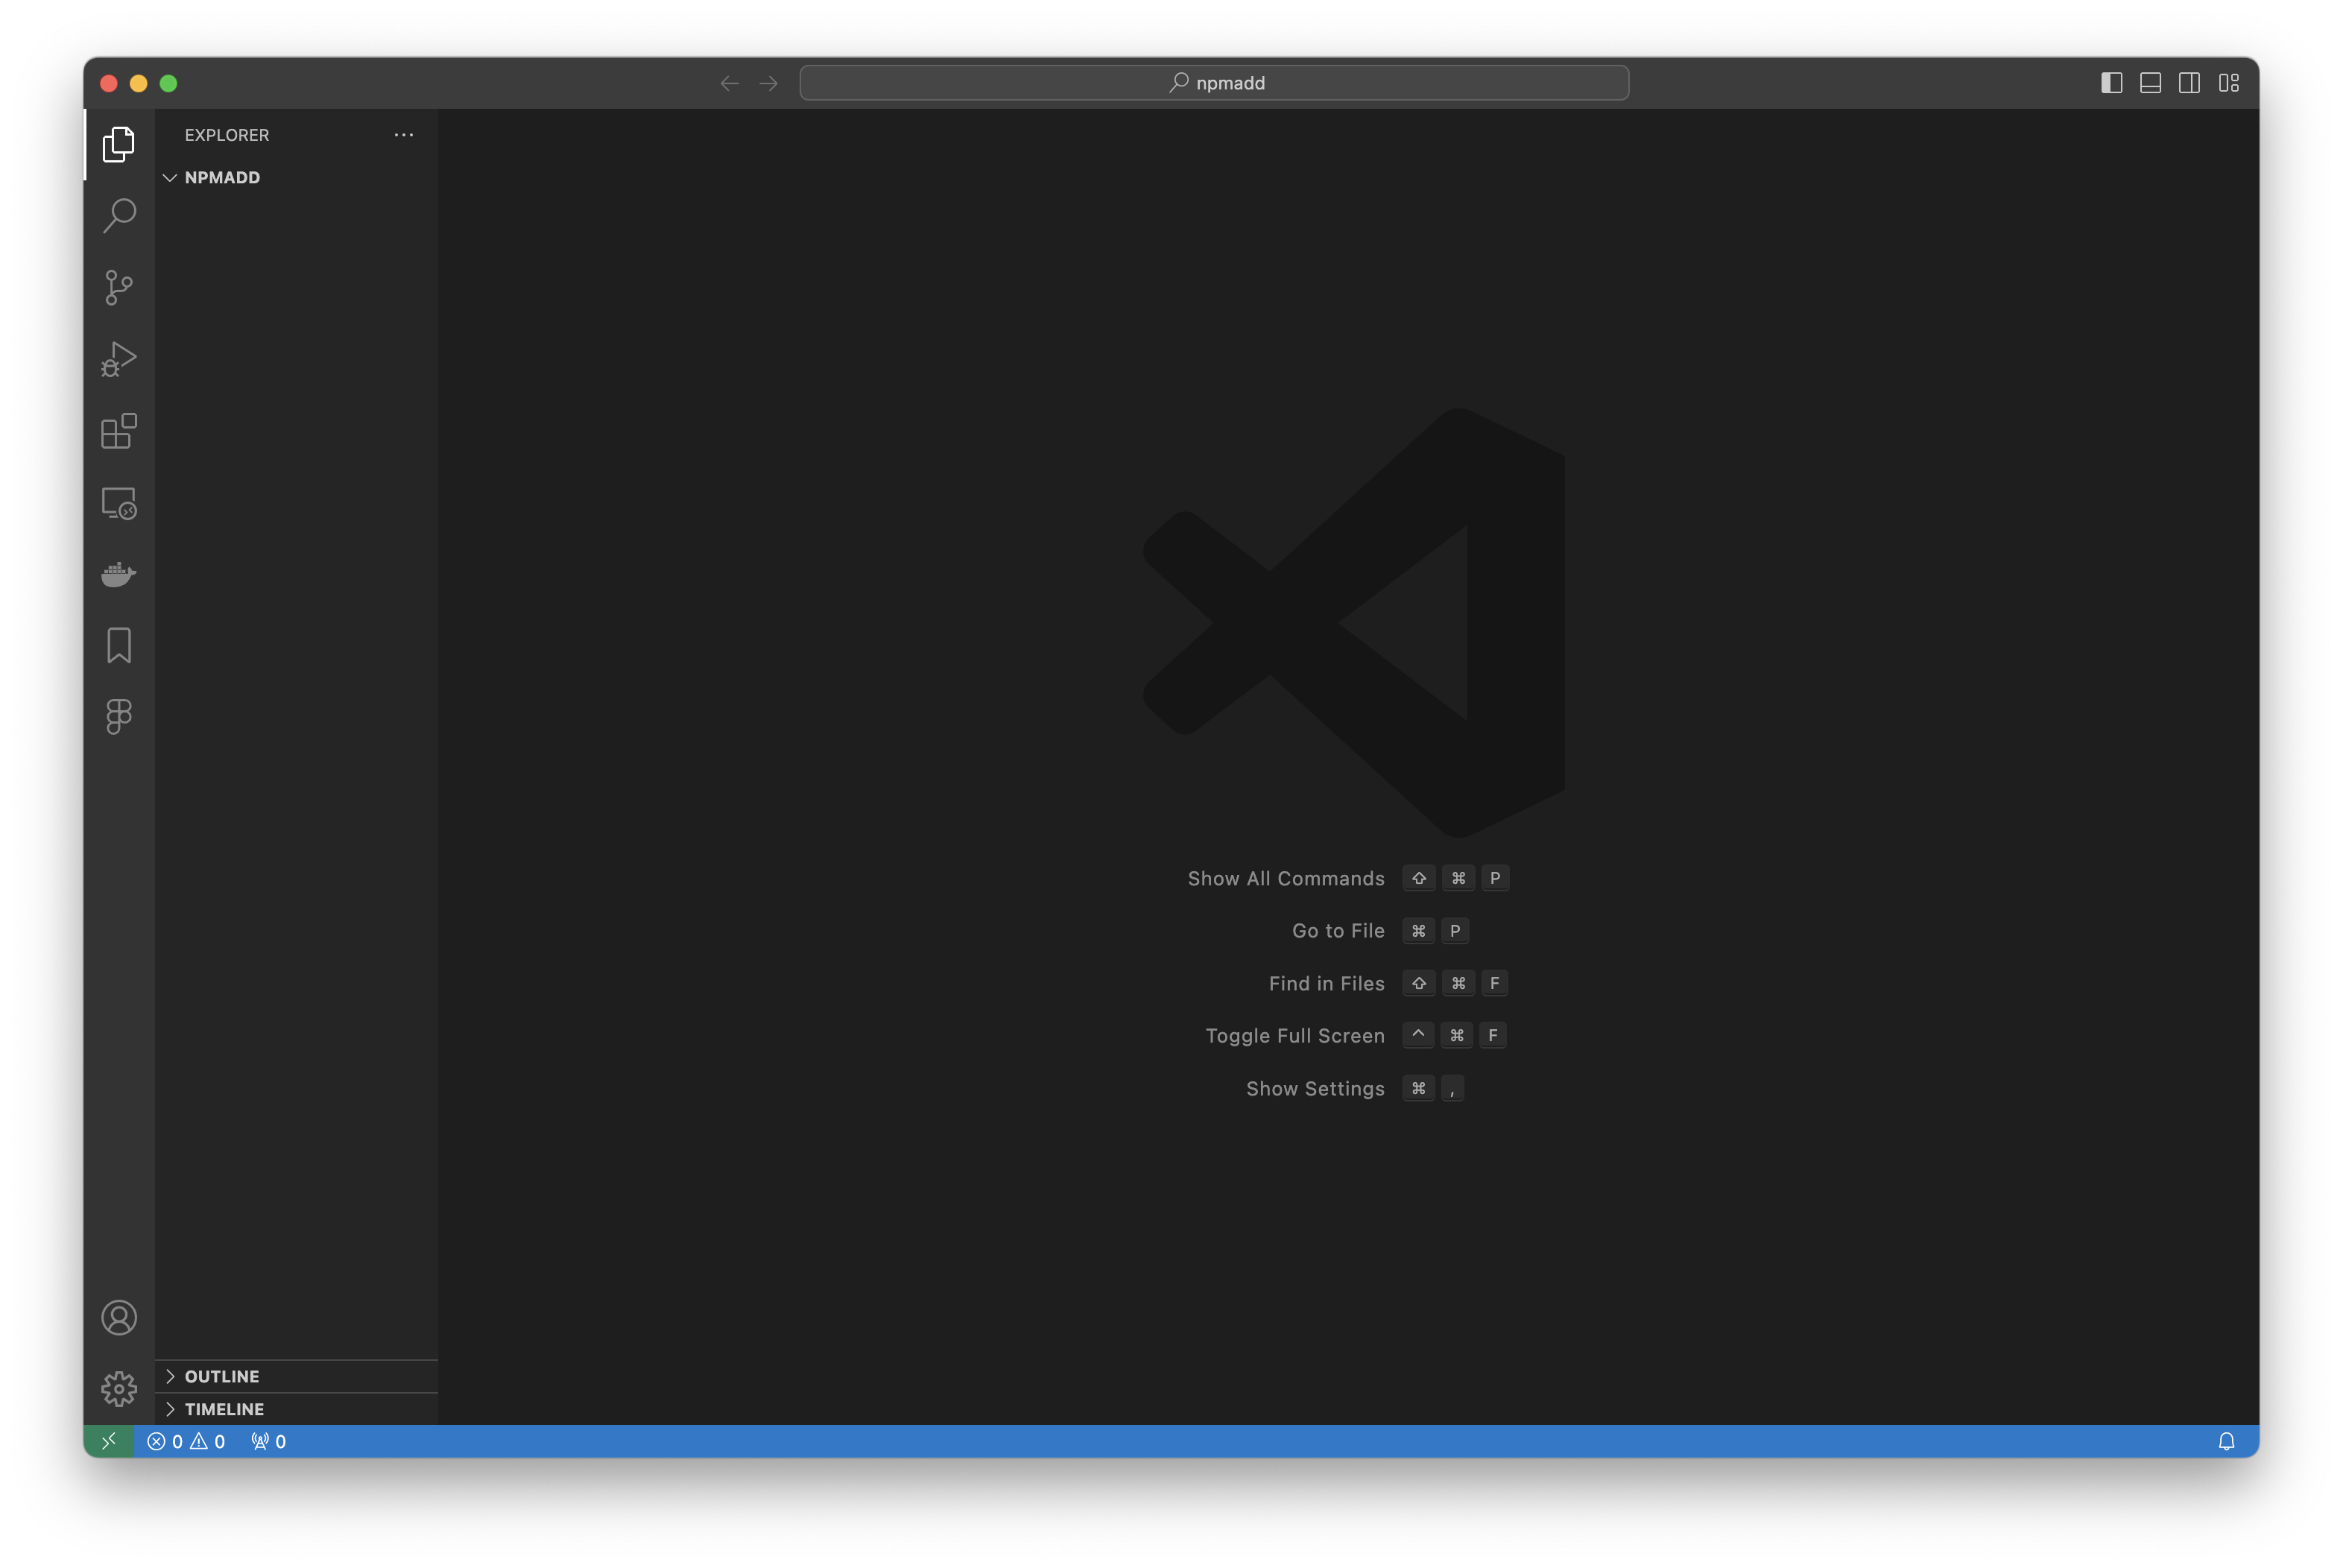2343x1568 pixels.
Task: Open the Source Control view
Action: click(x=119, y=288)
